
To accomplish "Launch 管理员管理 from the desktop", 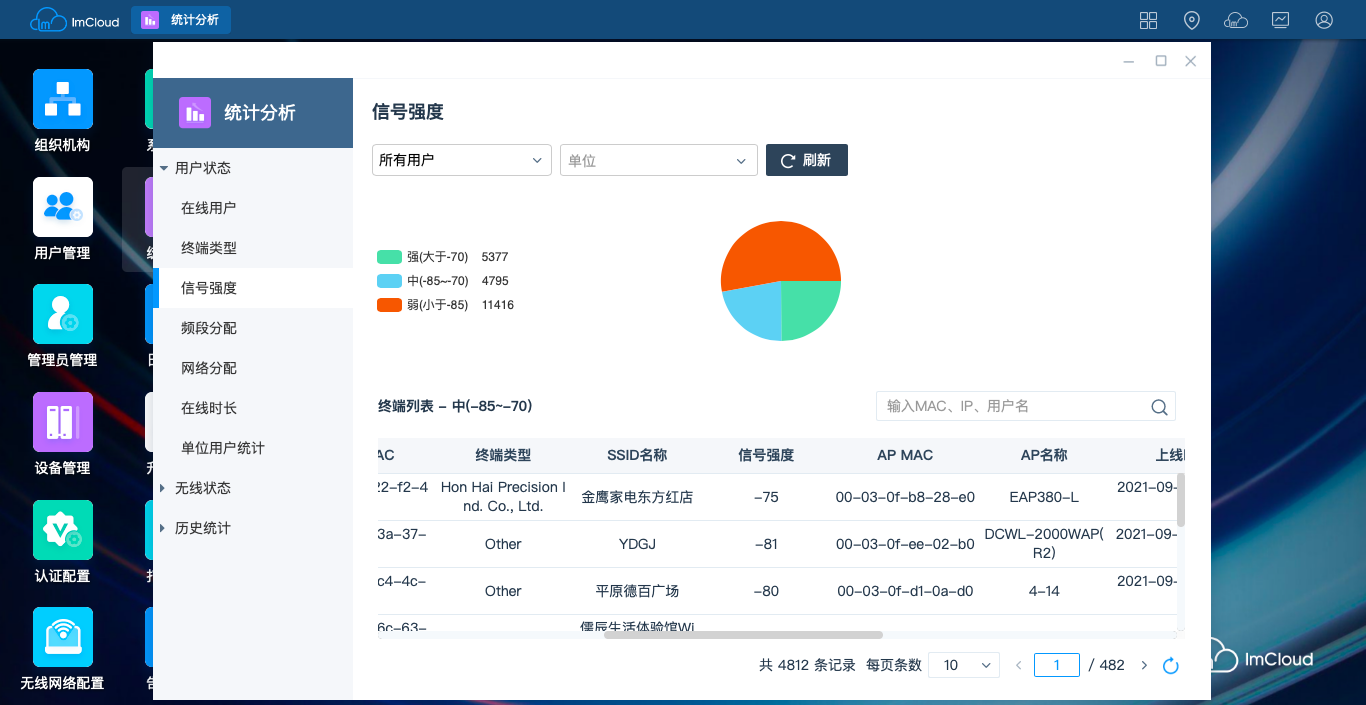I will (62, 315).
